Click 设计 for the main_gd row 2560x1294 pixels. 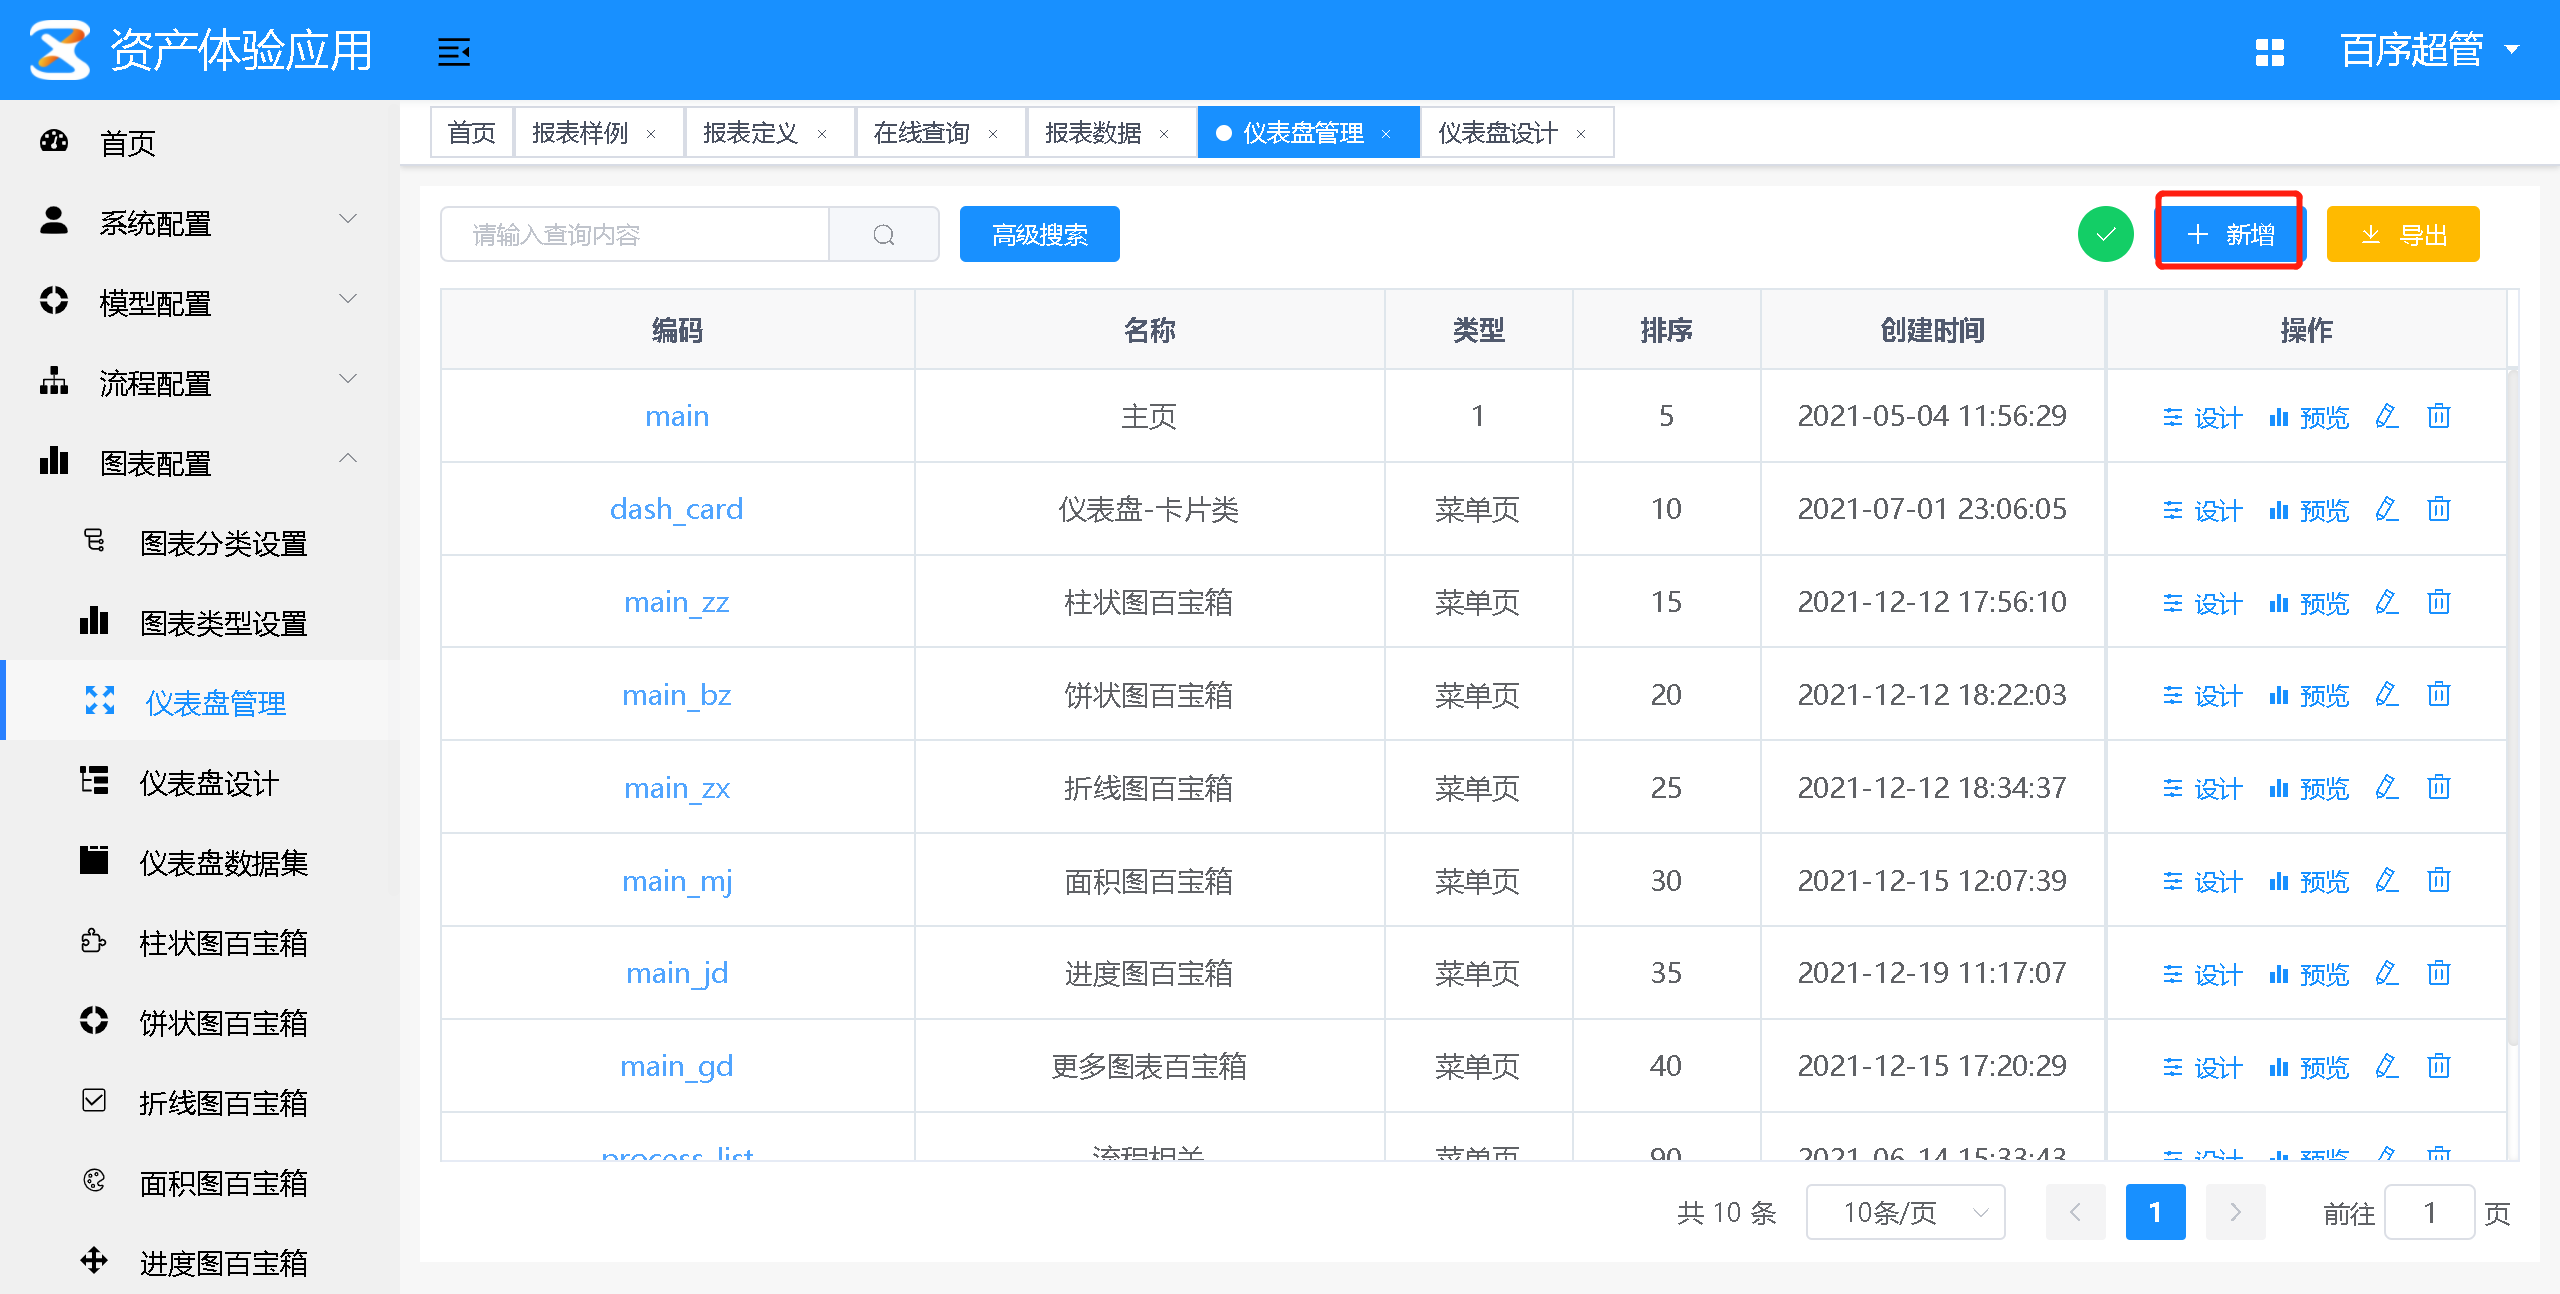click(x=2203, y=1067)
